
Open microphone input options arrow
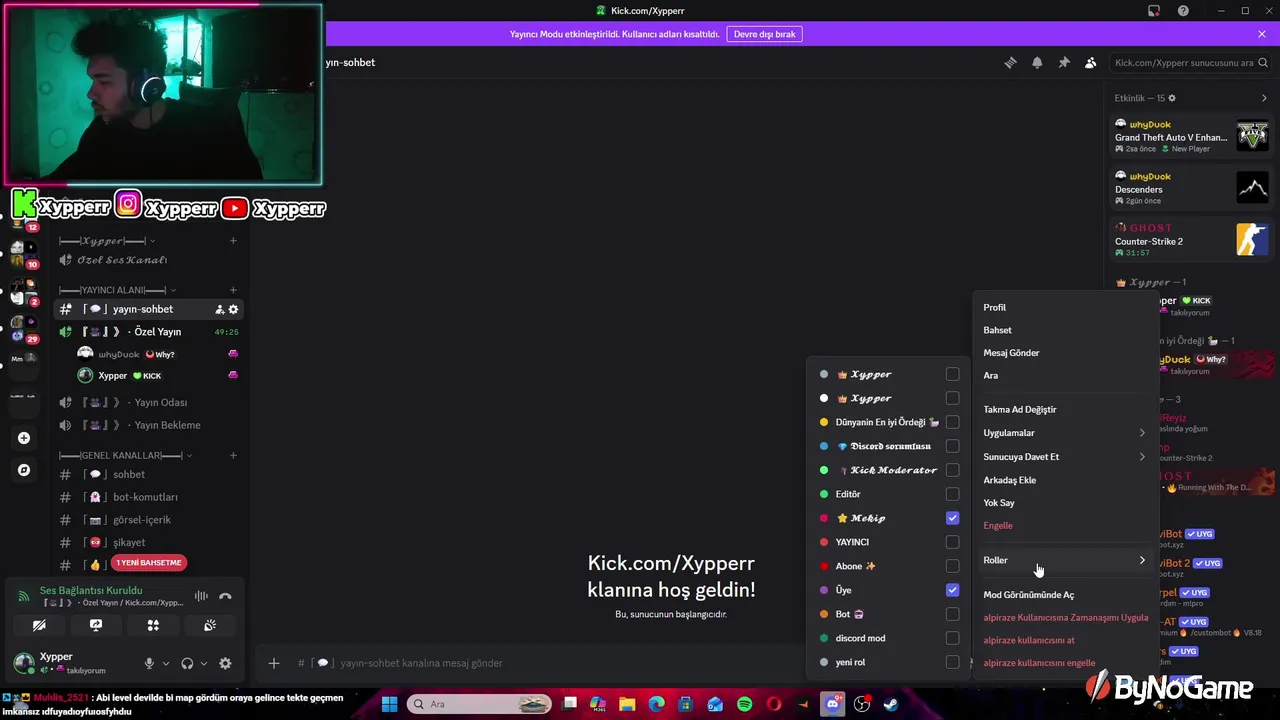(165, 663)
